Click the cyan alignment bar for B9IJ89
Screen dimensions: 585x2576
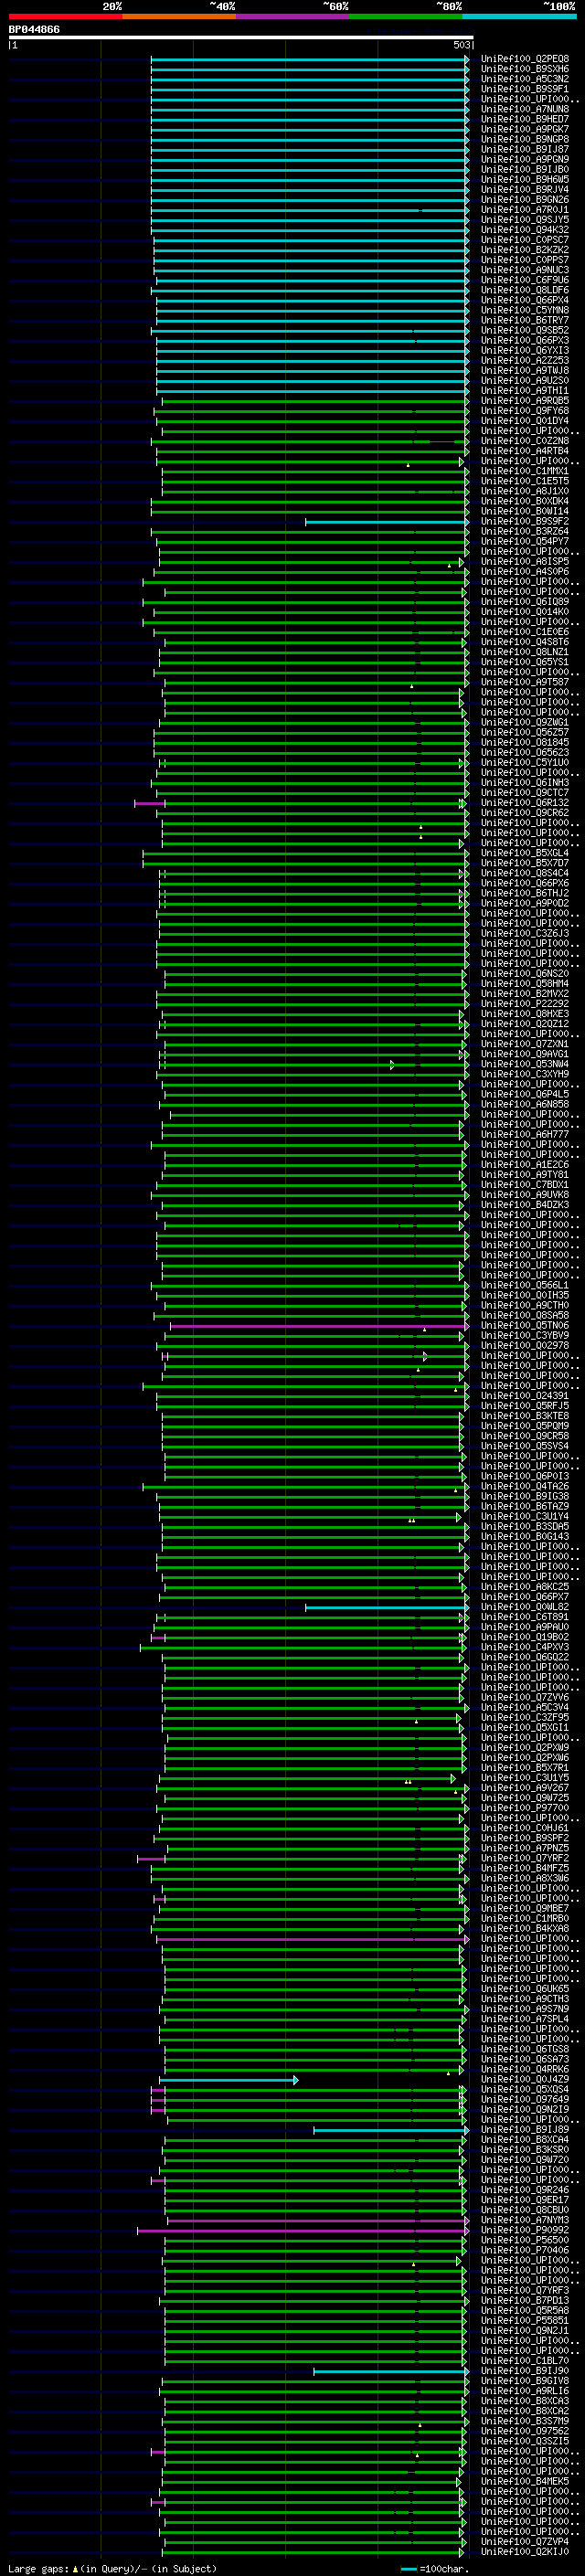point(391,2130)
